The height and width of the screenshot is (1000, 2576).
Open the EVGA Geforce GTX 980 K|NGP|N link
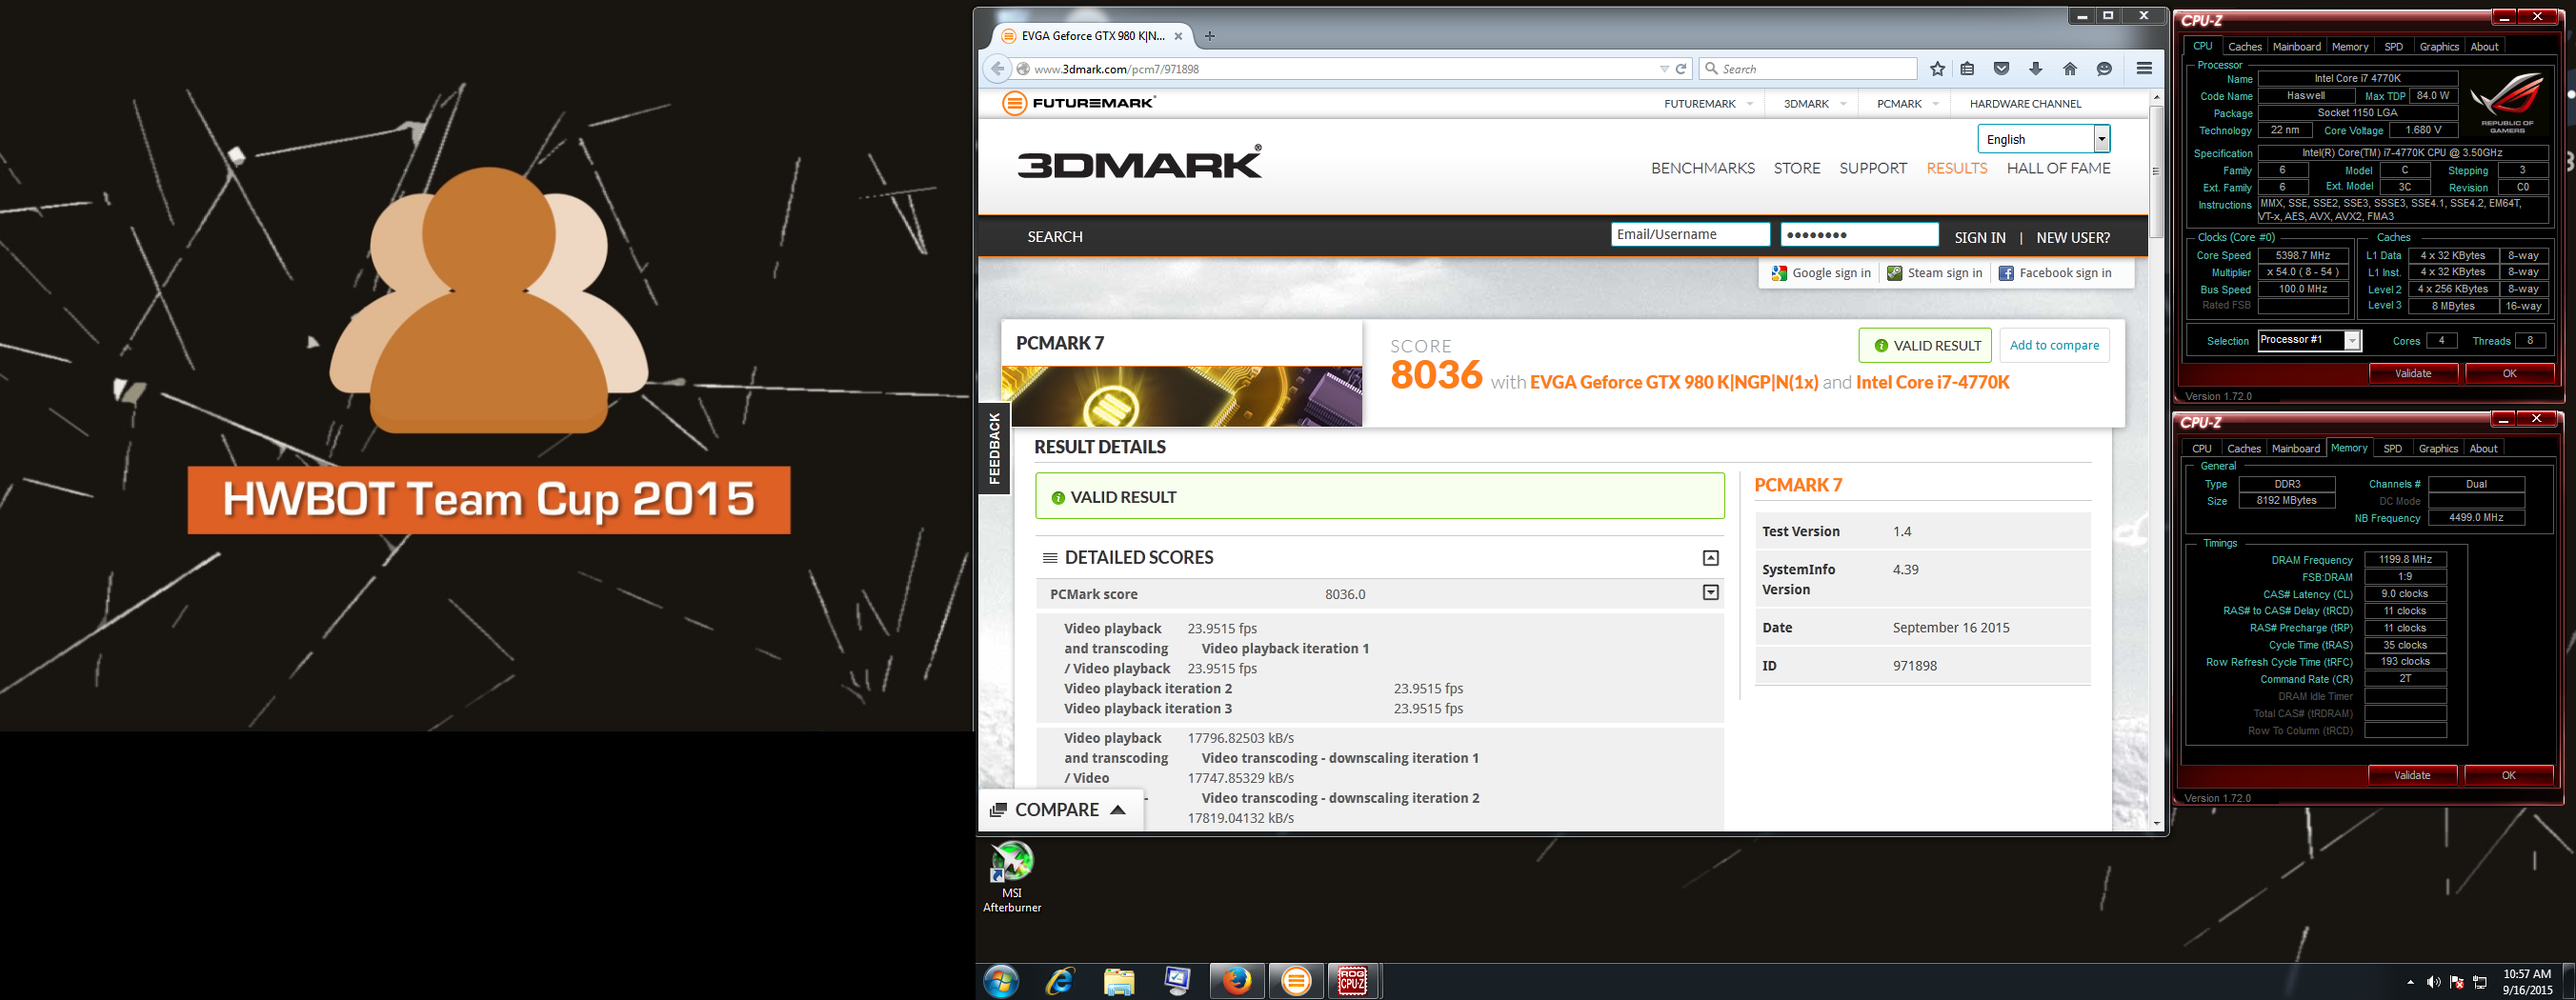pyautogui.click(x=1674, y=382)
